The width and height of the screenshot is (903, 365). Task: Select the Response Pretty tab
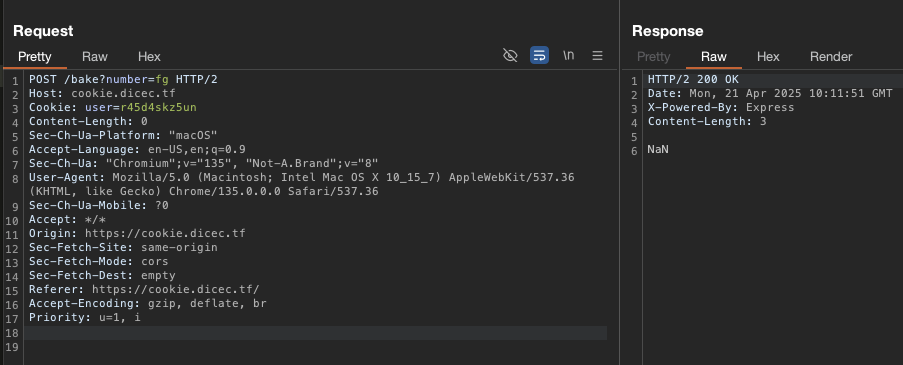(654, 56)
